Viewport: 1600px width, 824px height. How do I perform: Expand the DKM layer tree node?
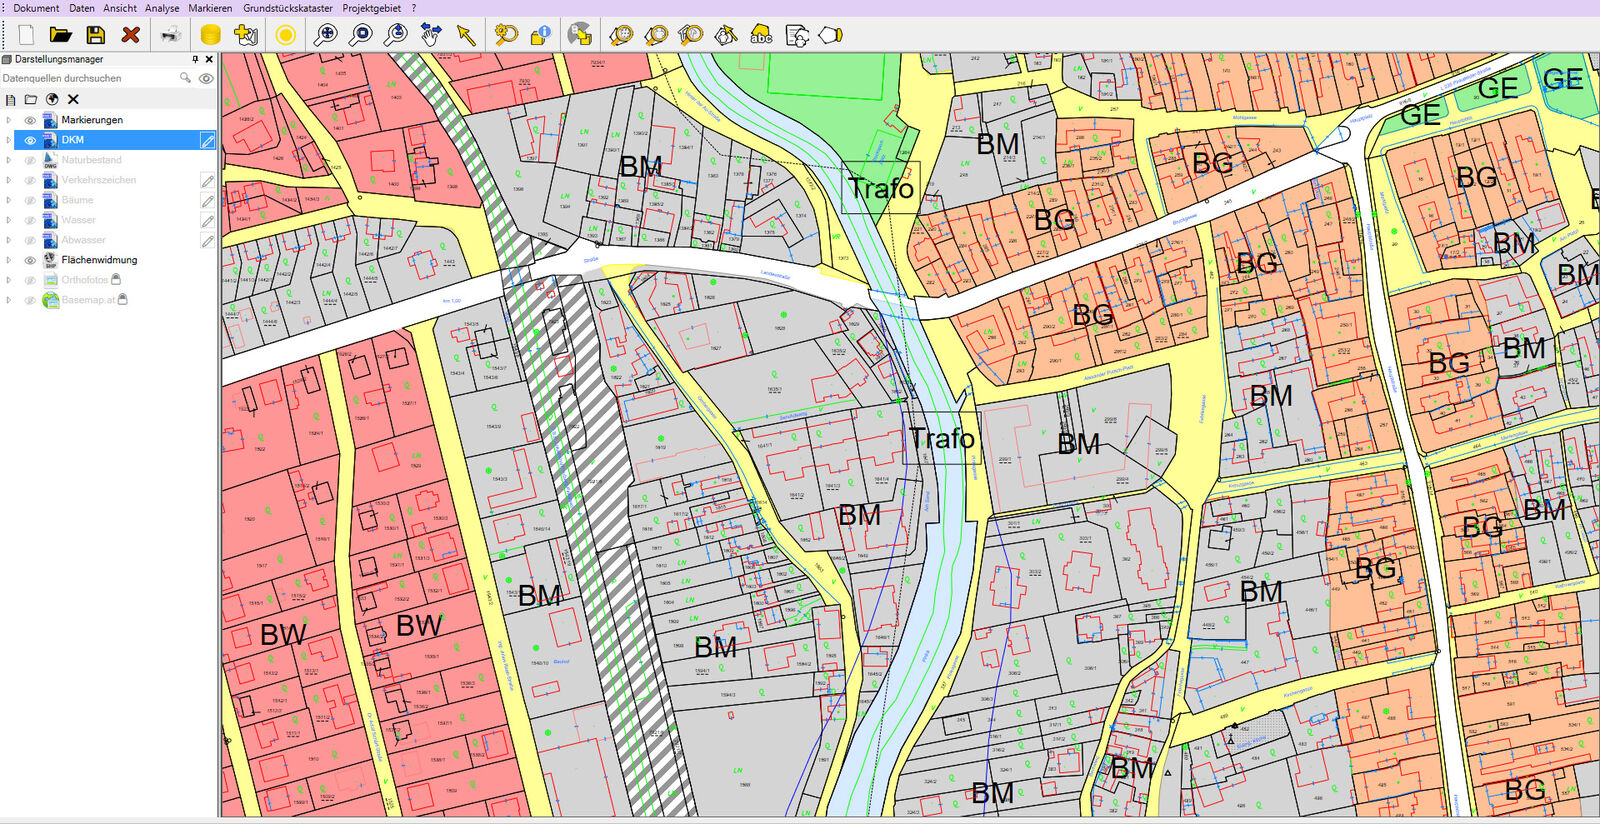click(x=9, y=140)
